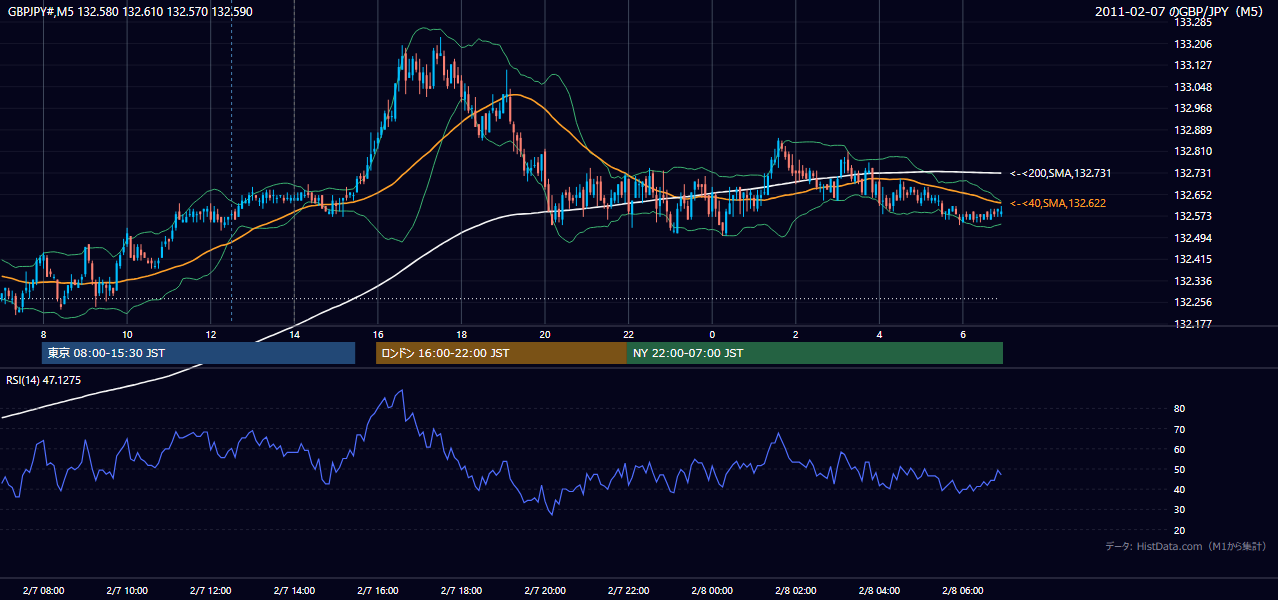The height and width of the screenshot is (600, 1278).
Task: Click hour tick 6 below the price chart
Action: click(x=962, y=333)
